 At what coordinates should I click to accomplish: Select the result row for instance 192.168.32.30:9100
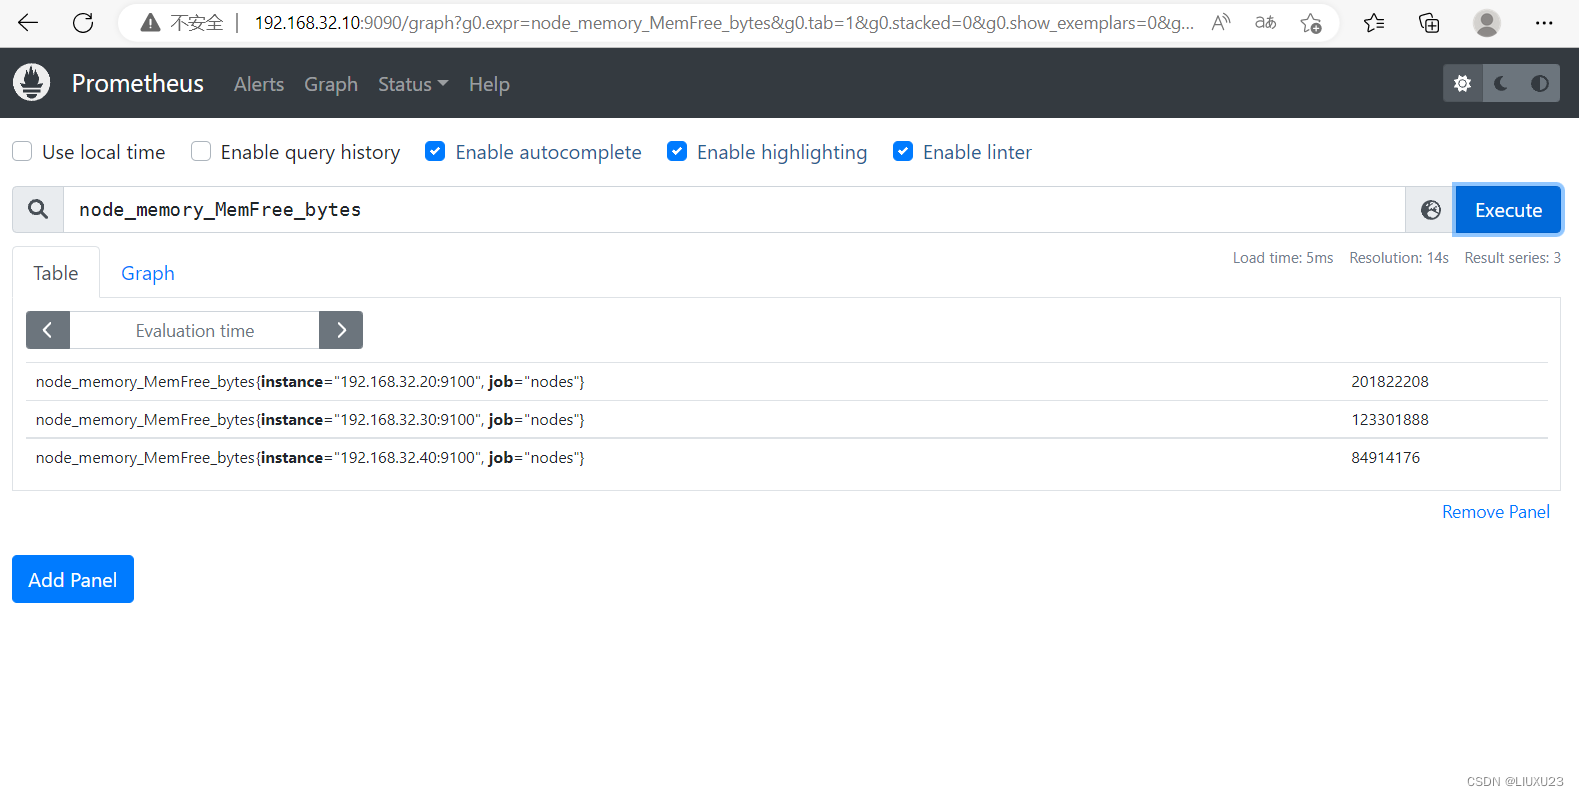787,420
